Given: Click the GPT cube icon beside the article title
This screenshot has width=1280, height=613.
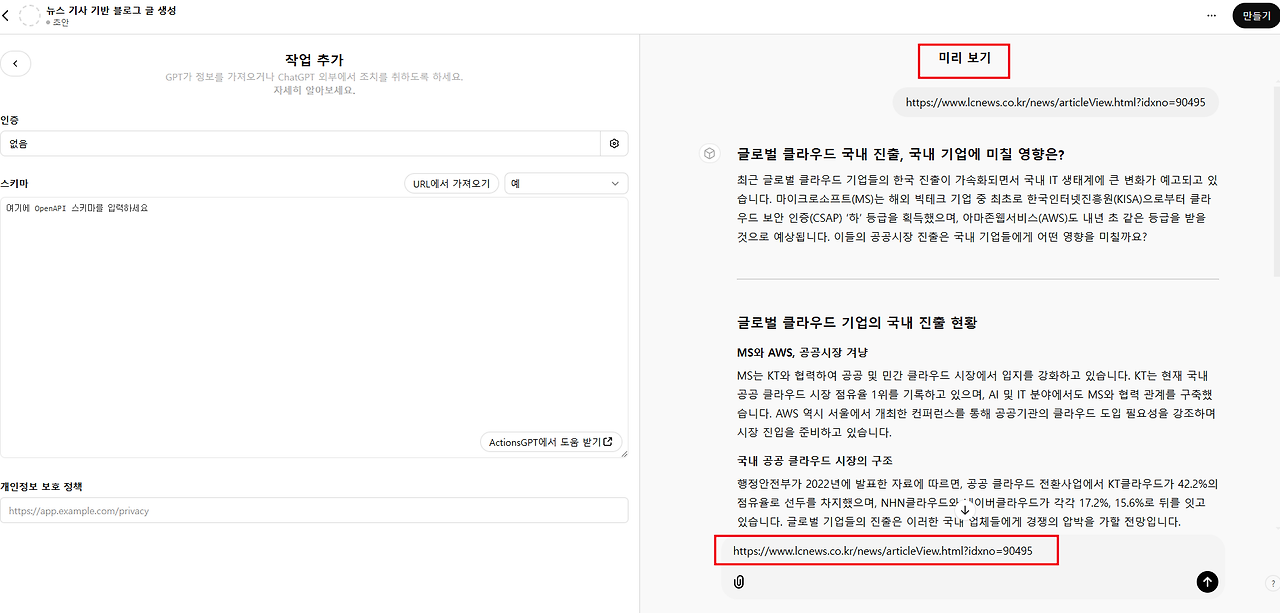Looking at the screenshot, I should pyautogui.click(x=709, y=153).
